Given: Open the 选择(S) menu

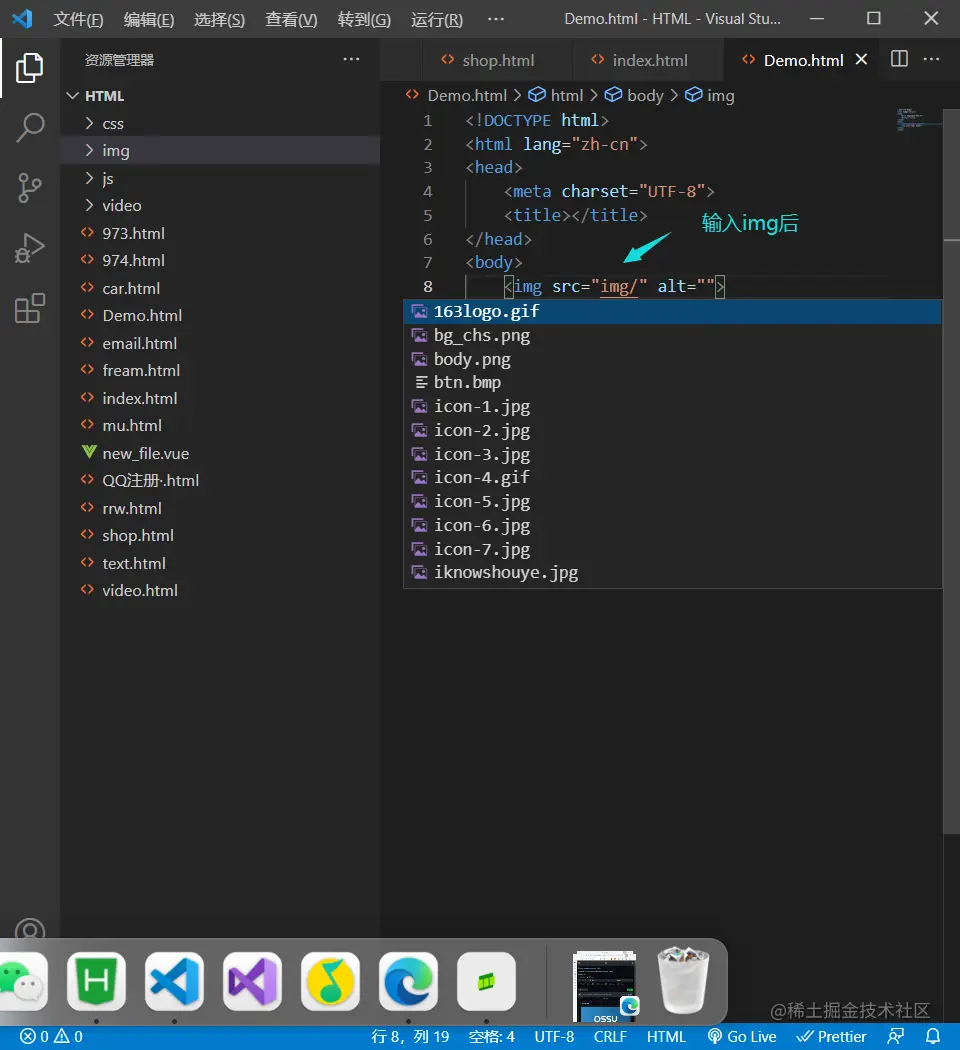Looking at the screenshot, I should coord(219,19).
